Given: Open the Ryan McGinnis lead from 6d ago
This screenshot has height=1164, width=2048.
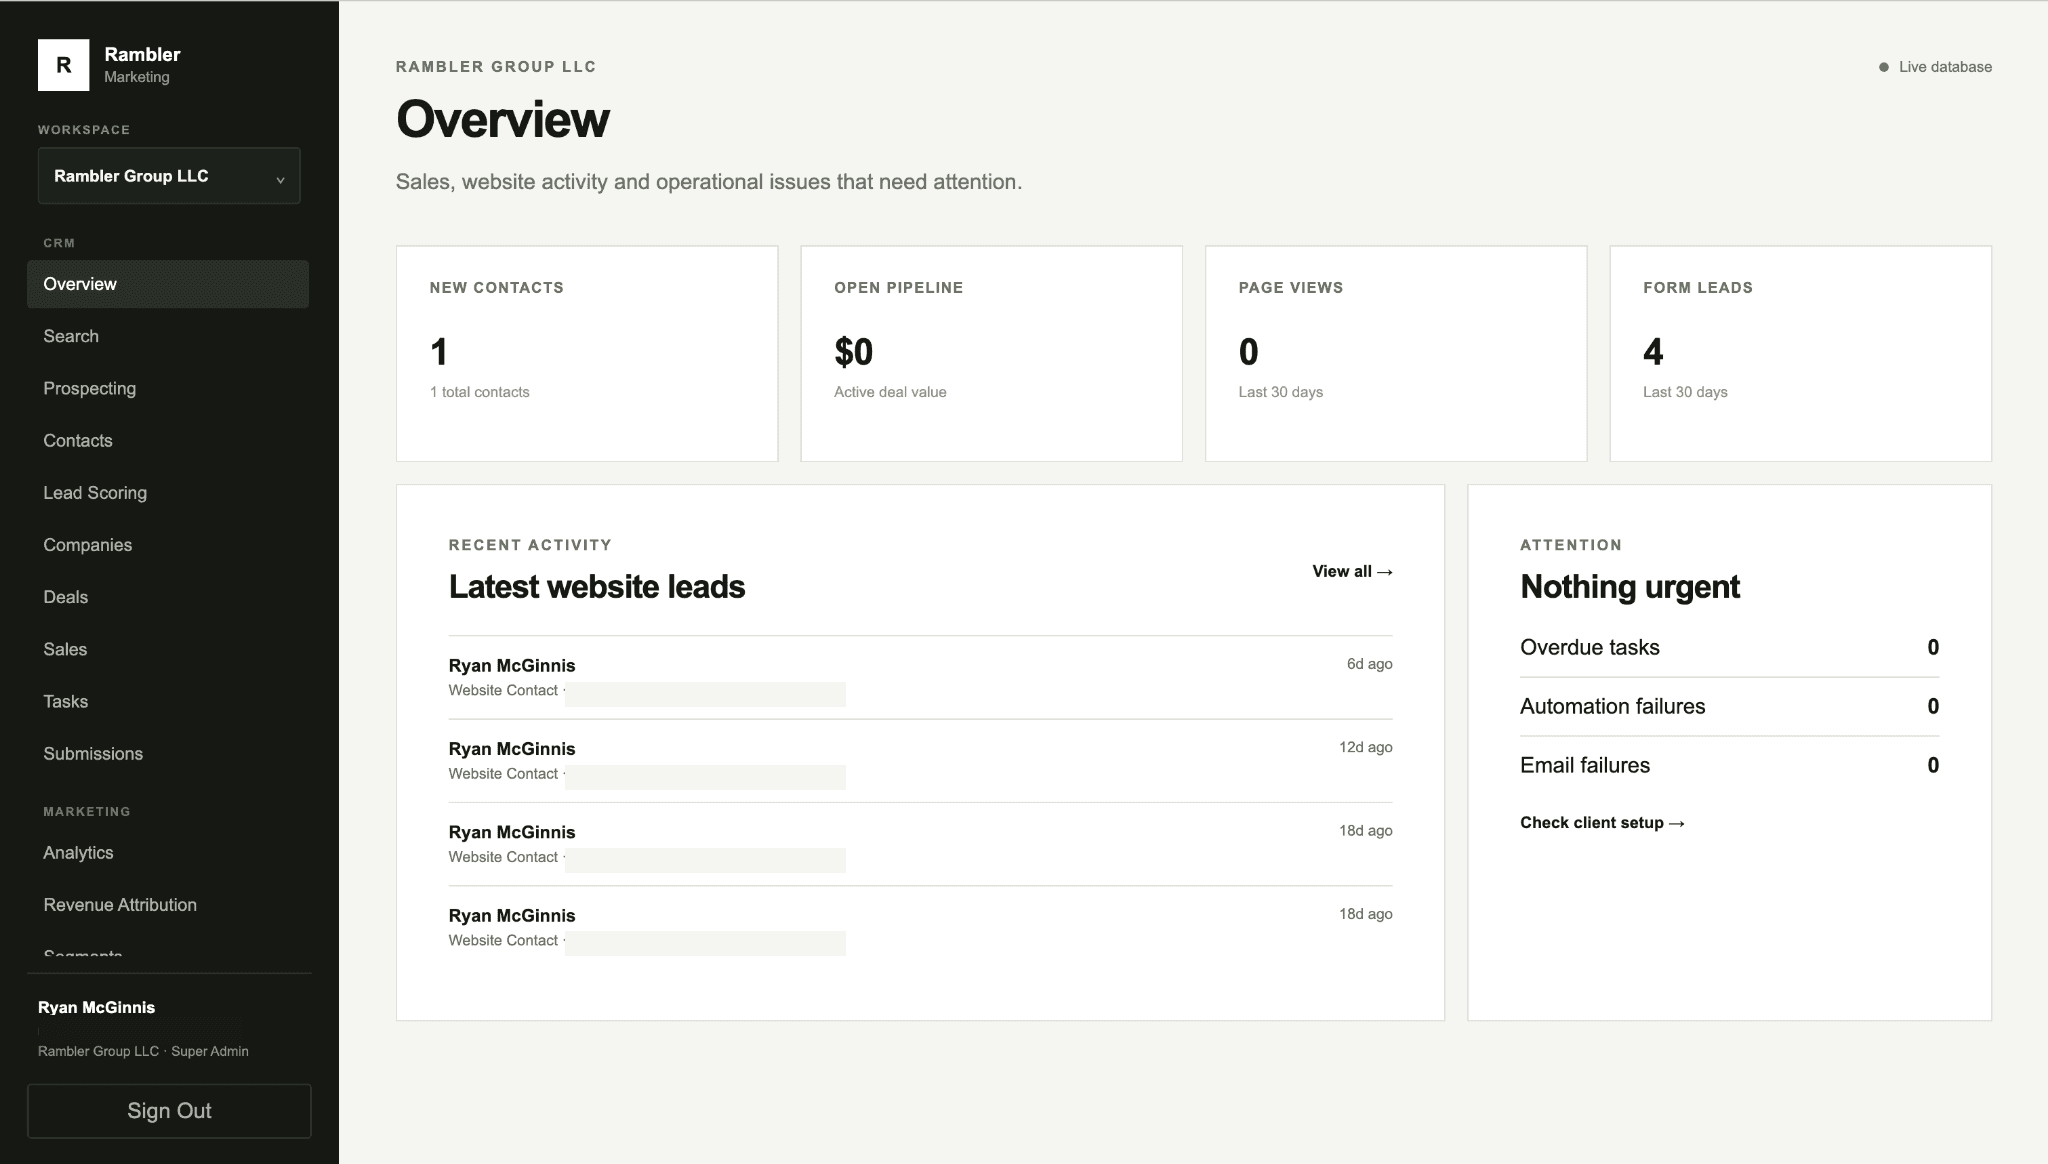Looking at the screenshot, I should [x=920, y=678].
